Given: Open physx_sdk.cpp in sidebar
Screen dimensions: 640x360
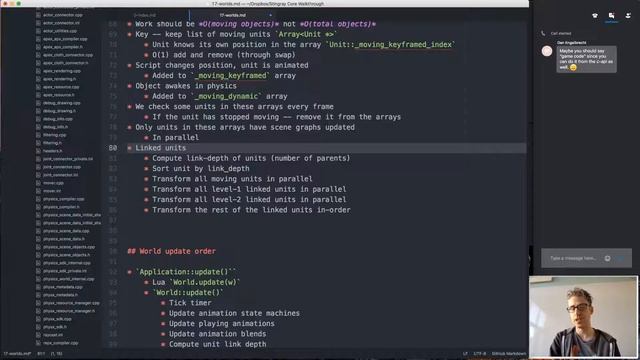Looking at the screenshot, I should point(57,319).
